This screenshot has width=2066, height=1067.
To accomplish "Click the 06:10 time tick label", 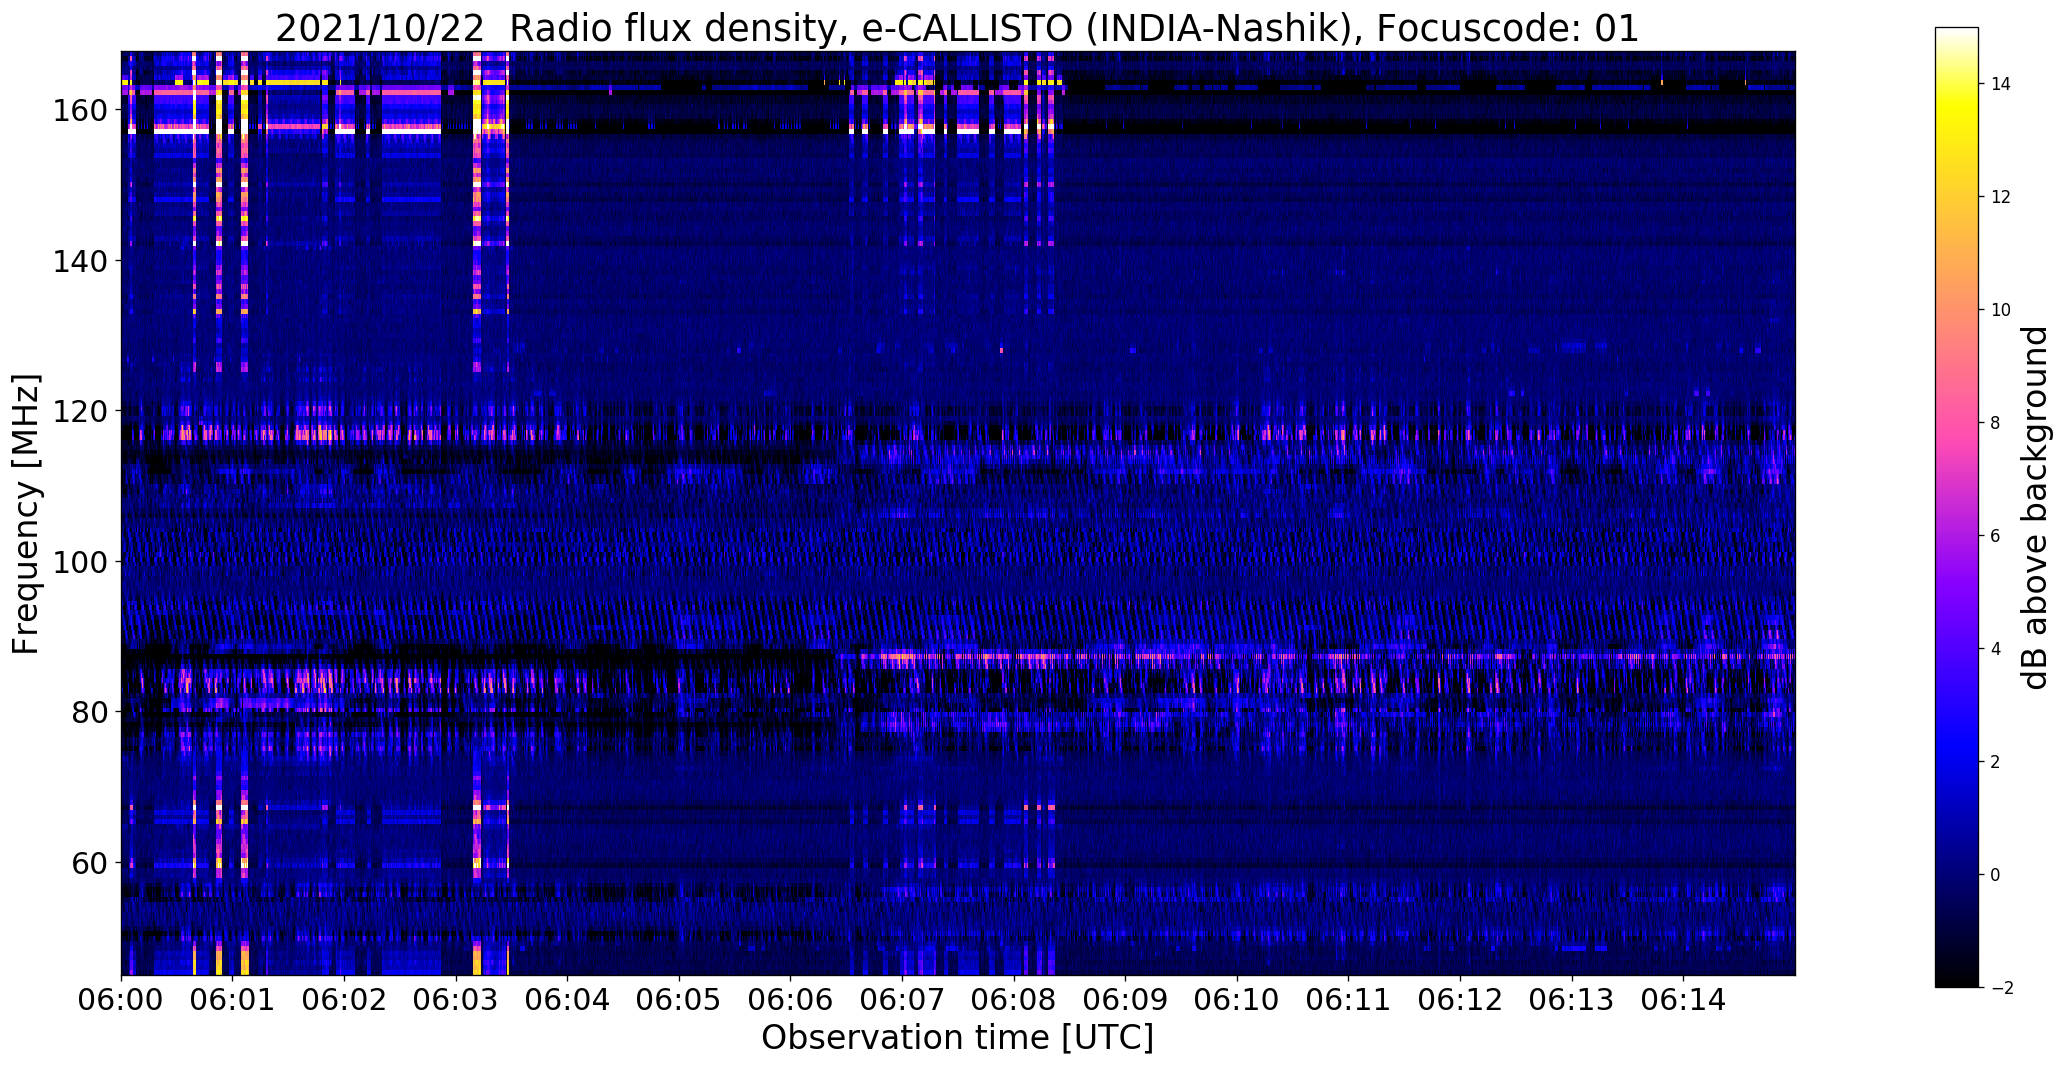I will coord(1238,1000).
